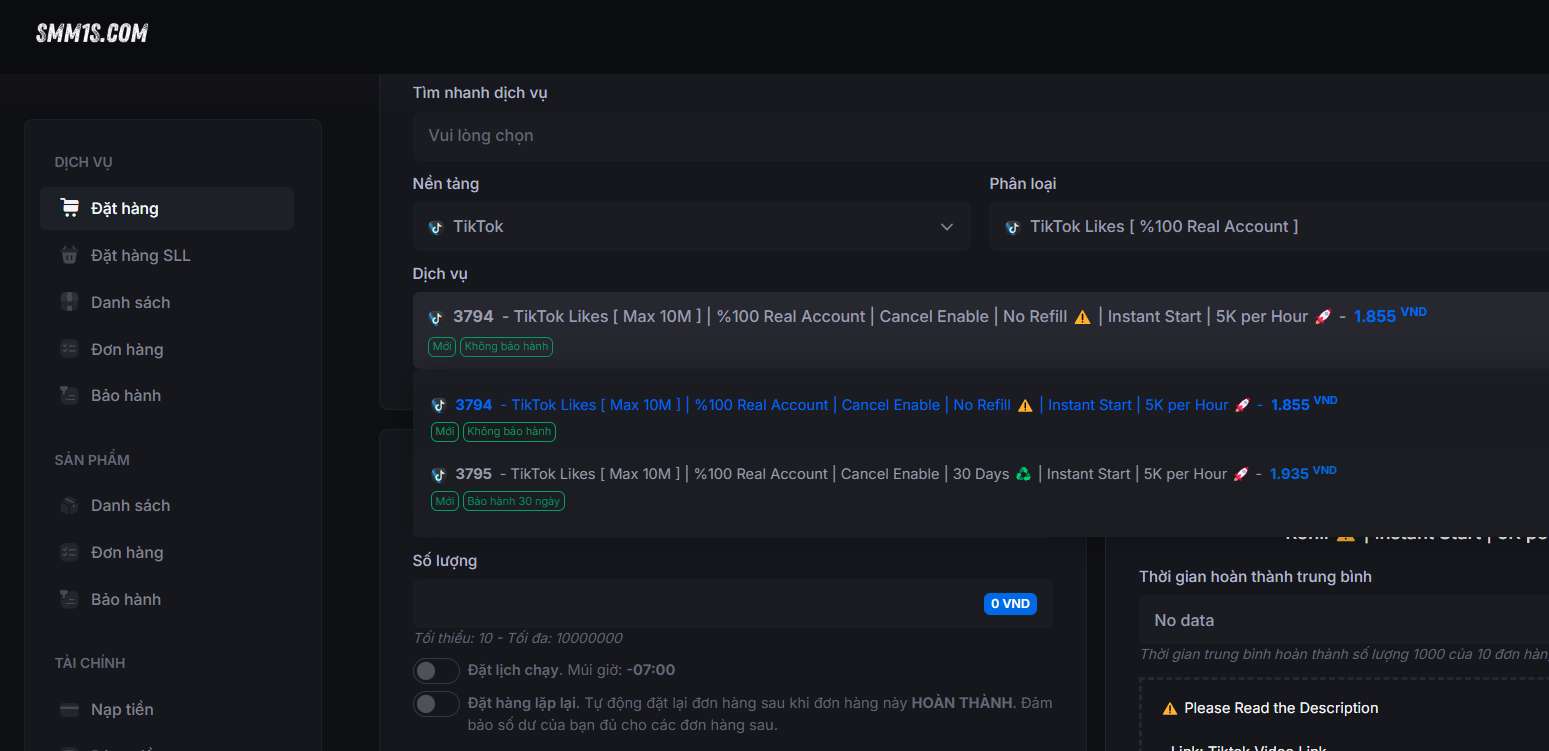The image size is (1549, 751).
Task: Toggle the Đặt hàng lặp lại switch
Action: (436, 704)
